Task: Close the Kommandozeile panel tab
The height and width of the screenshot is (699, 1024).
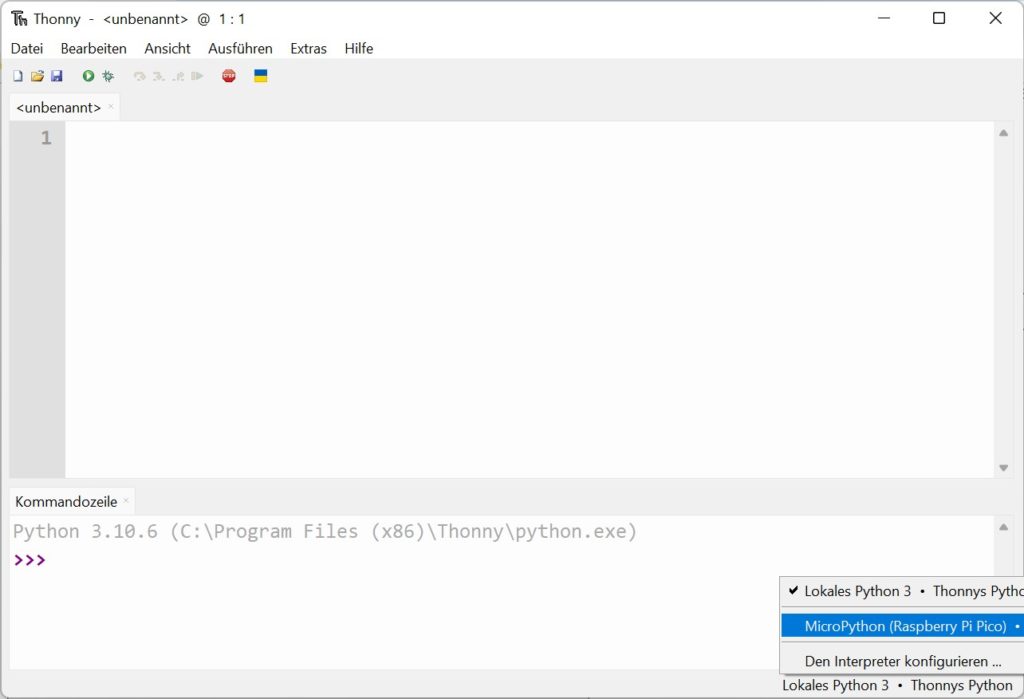Action: 126,501
